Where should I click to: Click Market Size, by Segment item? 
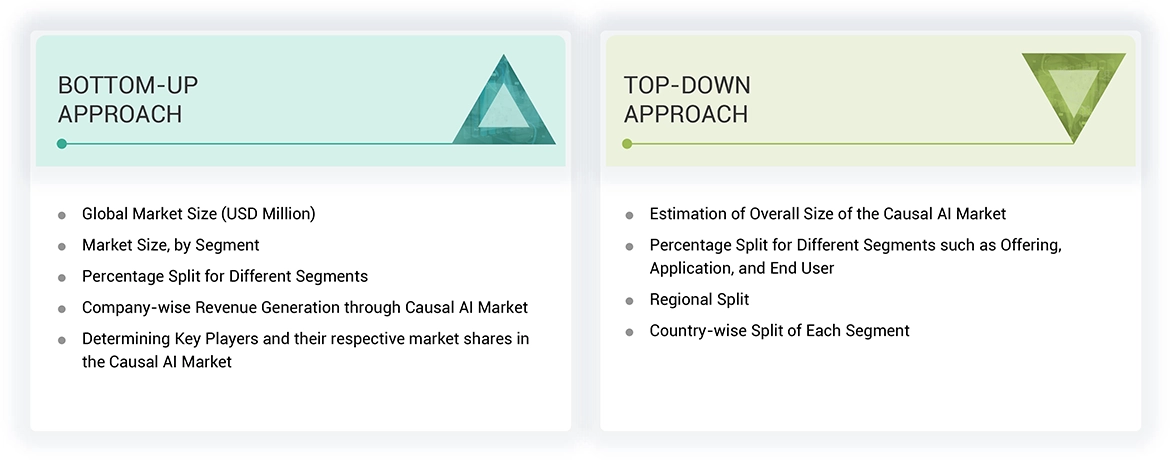171,245
